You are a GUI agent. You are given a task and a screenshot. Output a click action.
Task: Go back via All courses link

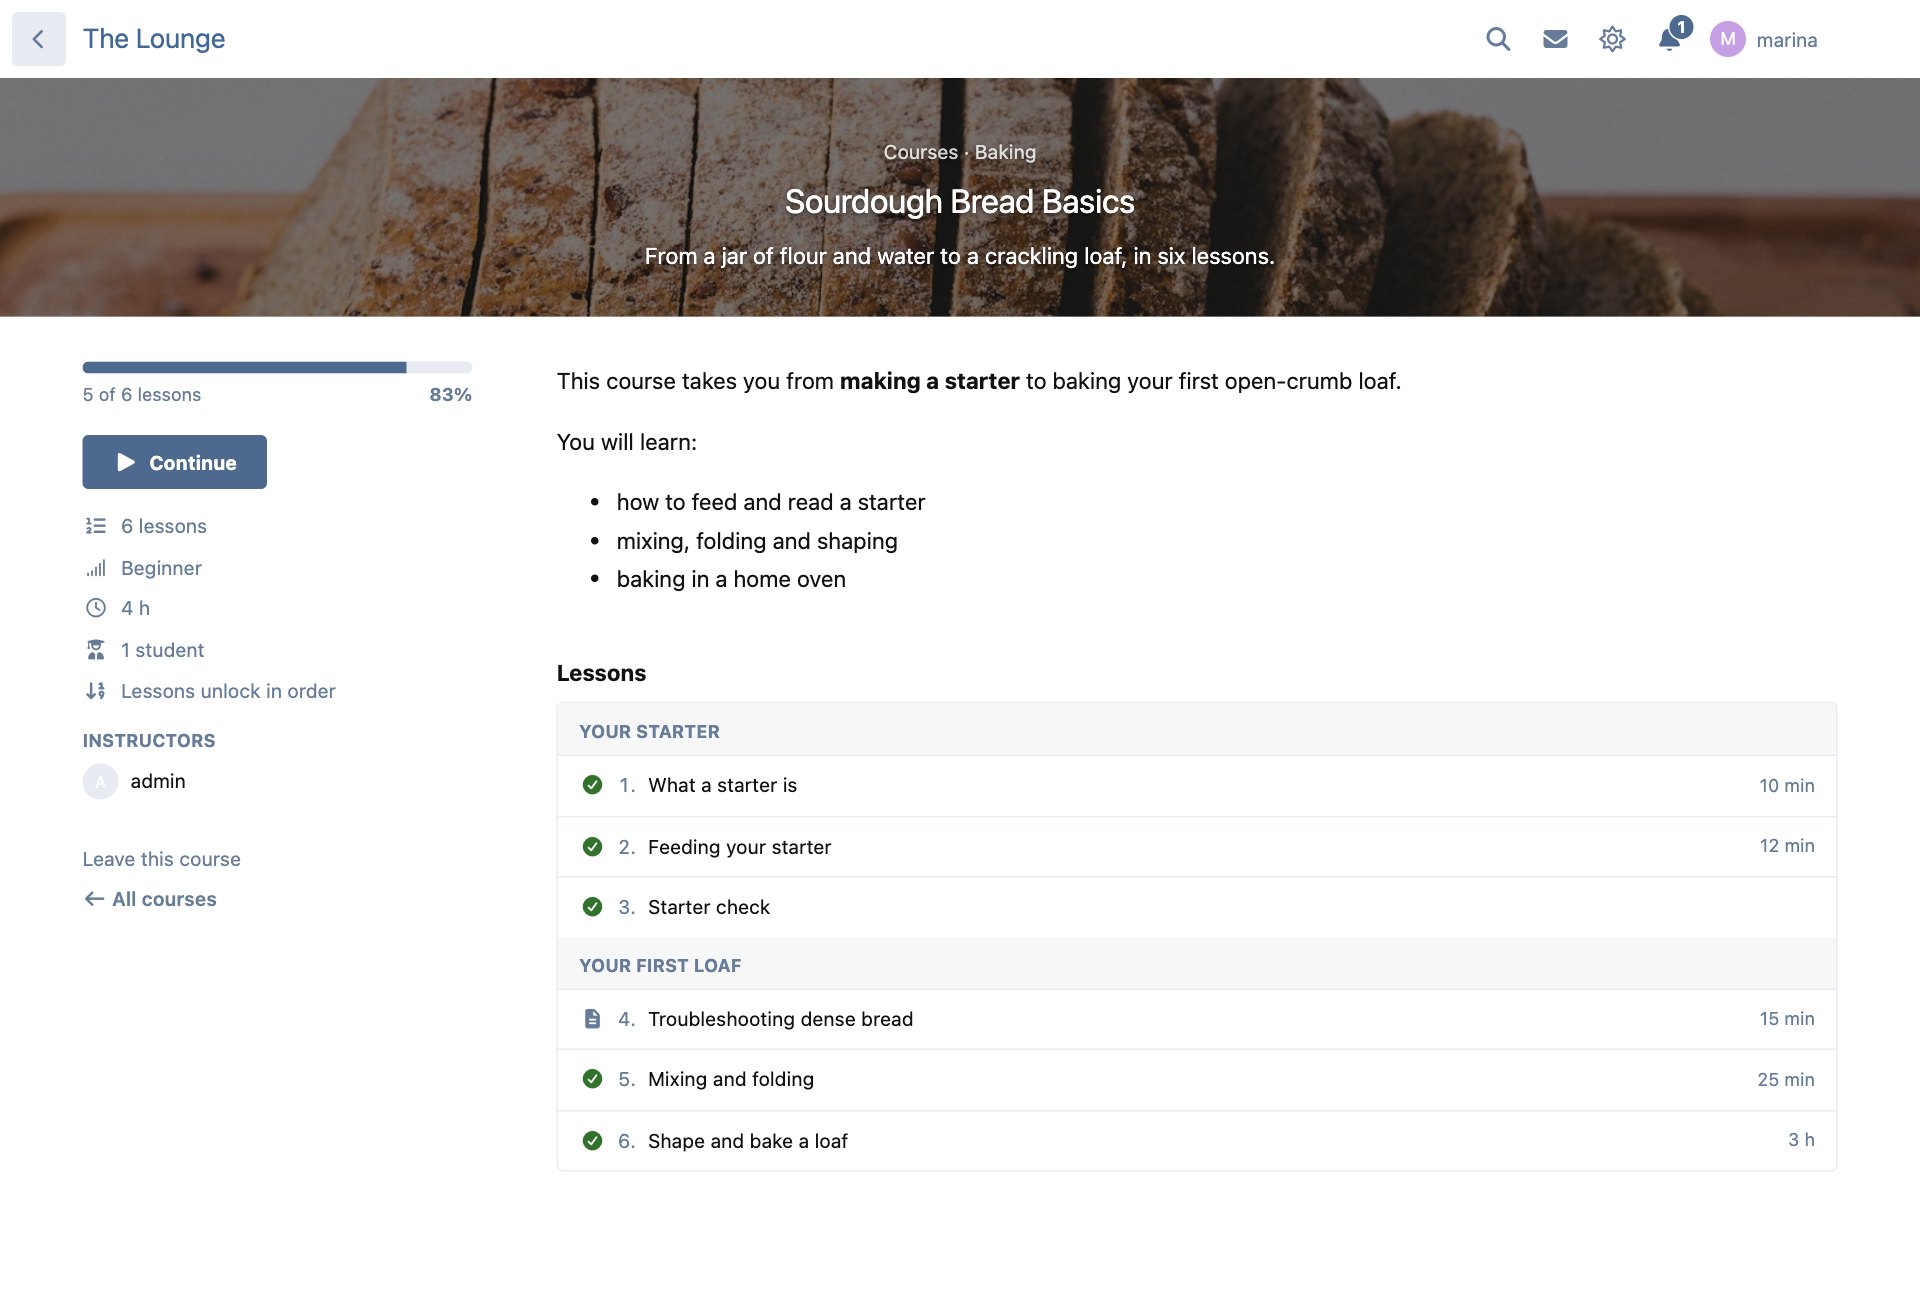[150, 899]
